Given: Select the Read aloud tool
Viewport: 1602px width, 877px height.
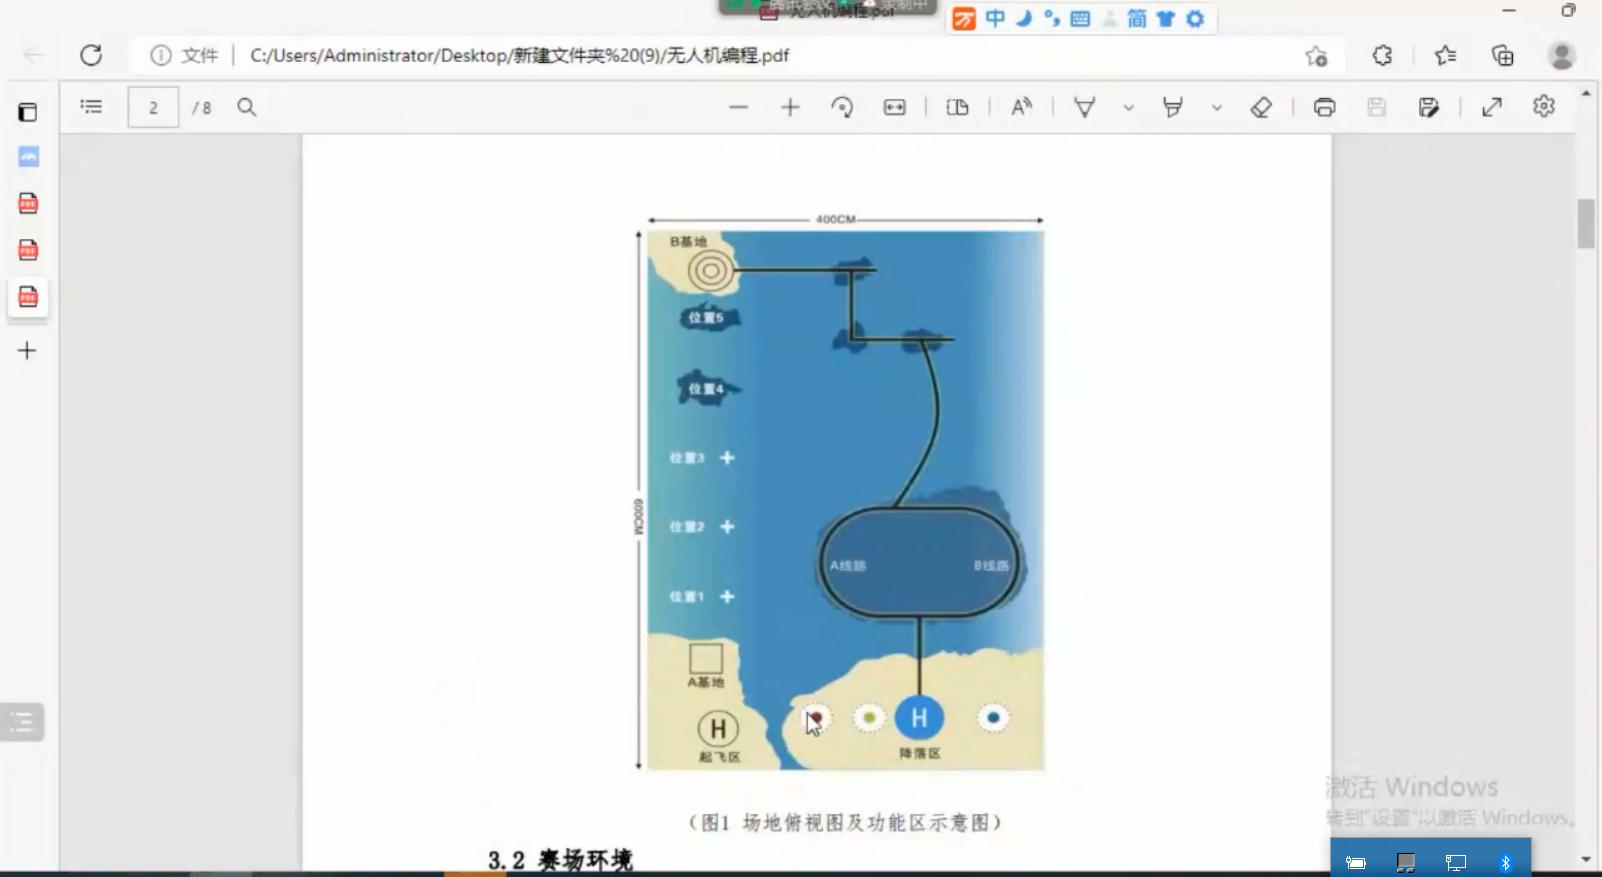Looking at the screenshot, I should pos(1021,107).
